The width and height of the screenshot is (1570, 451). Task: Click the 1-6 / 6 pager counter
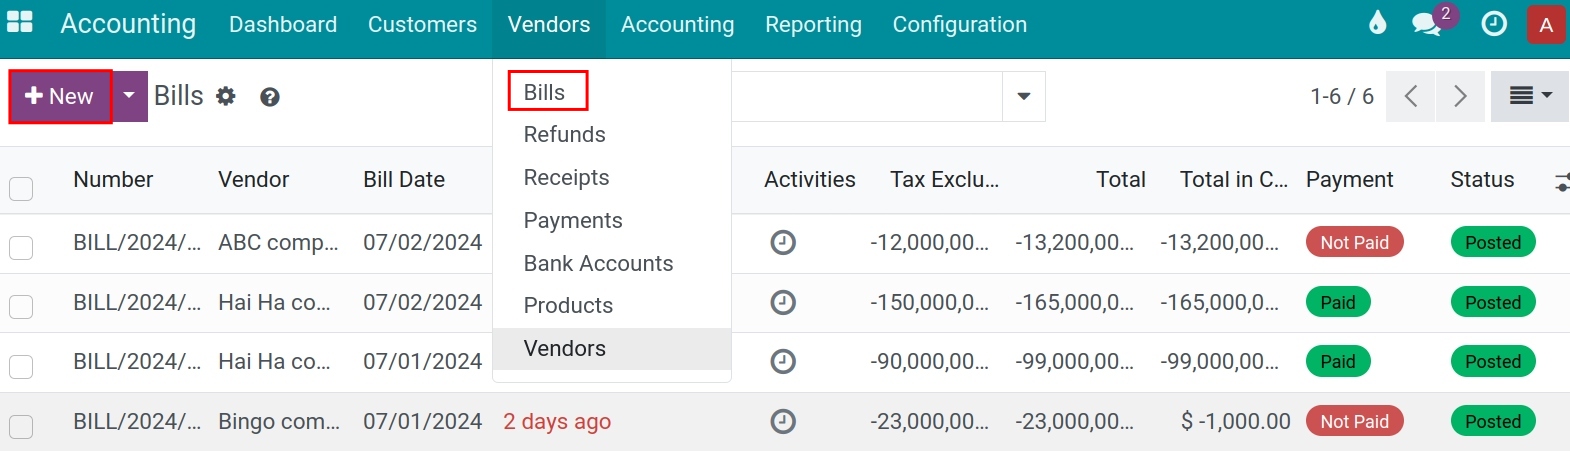point(1342,96)
